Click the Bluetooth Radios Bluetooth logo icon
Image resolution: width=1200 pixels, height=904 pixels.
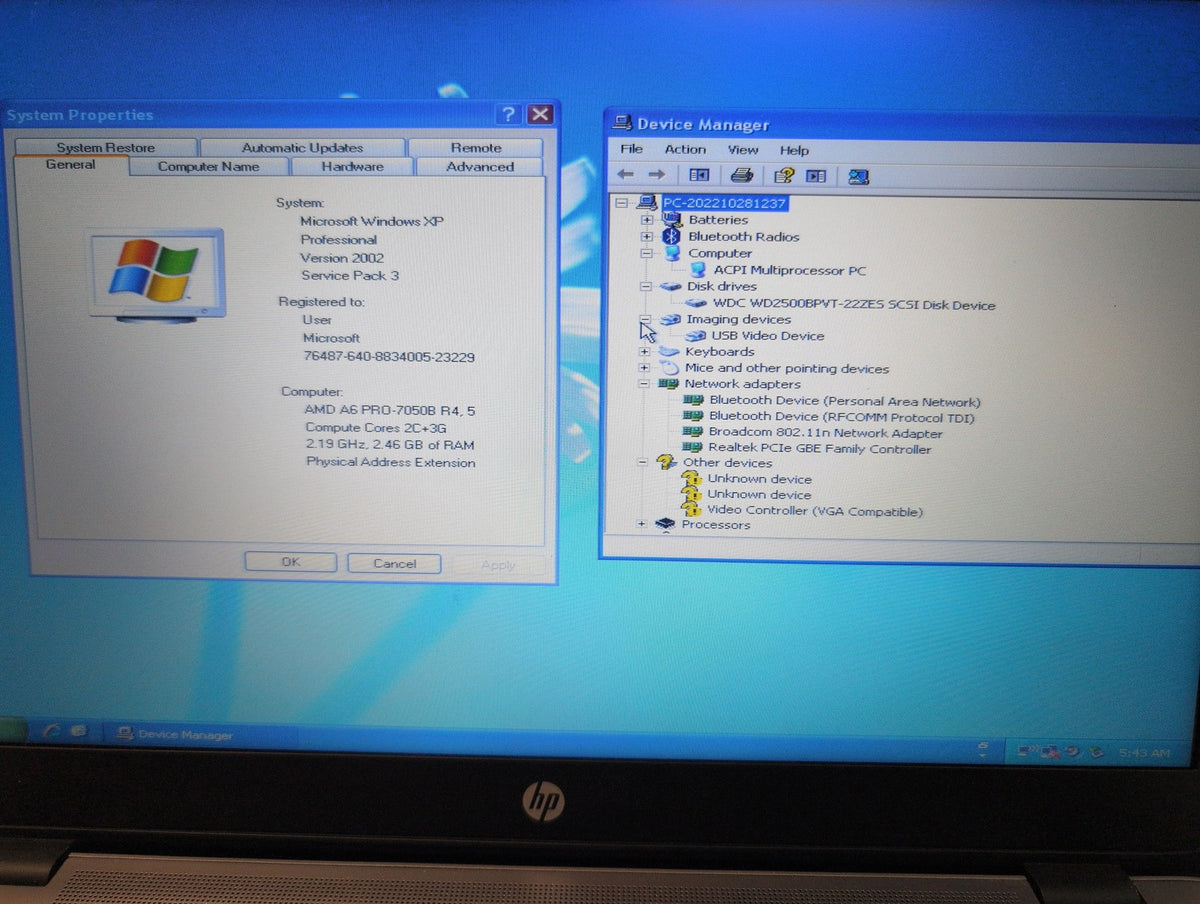pyautogui.click(x=671, y=237)
